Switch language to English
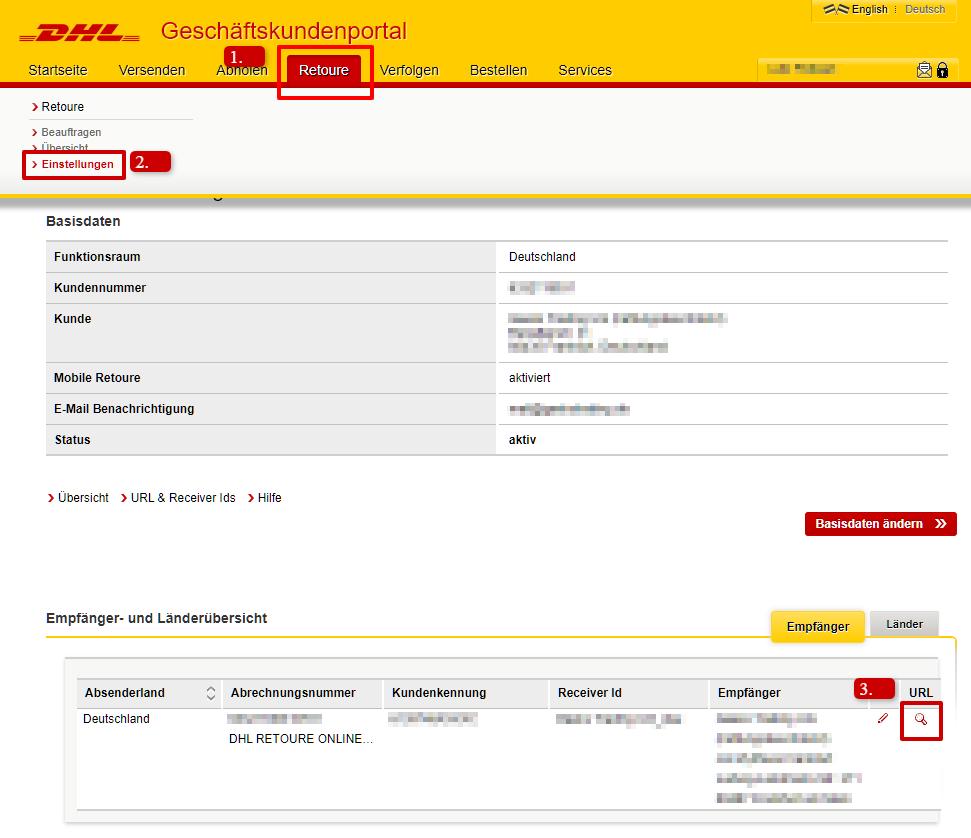The height and width of the screenshot is (838, 971). 869,9
